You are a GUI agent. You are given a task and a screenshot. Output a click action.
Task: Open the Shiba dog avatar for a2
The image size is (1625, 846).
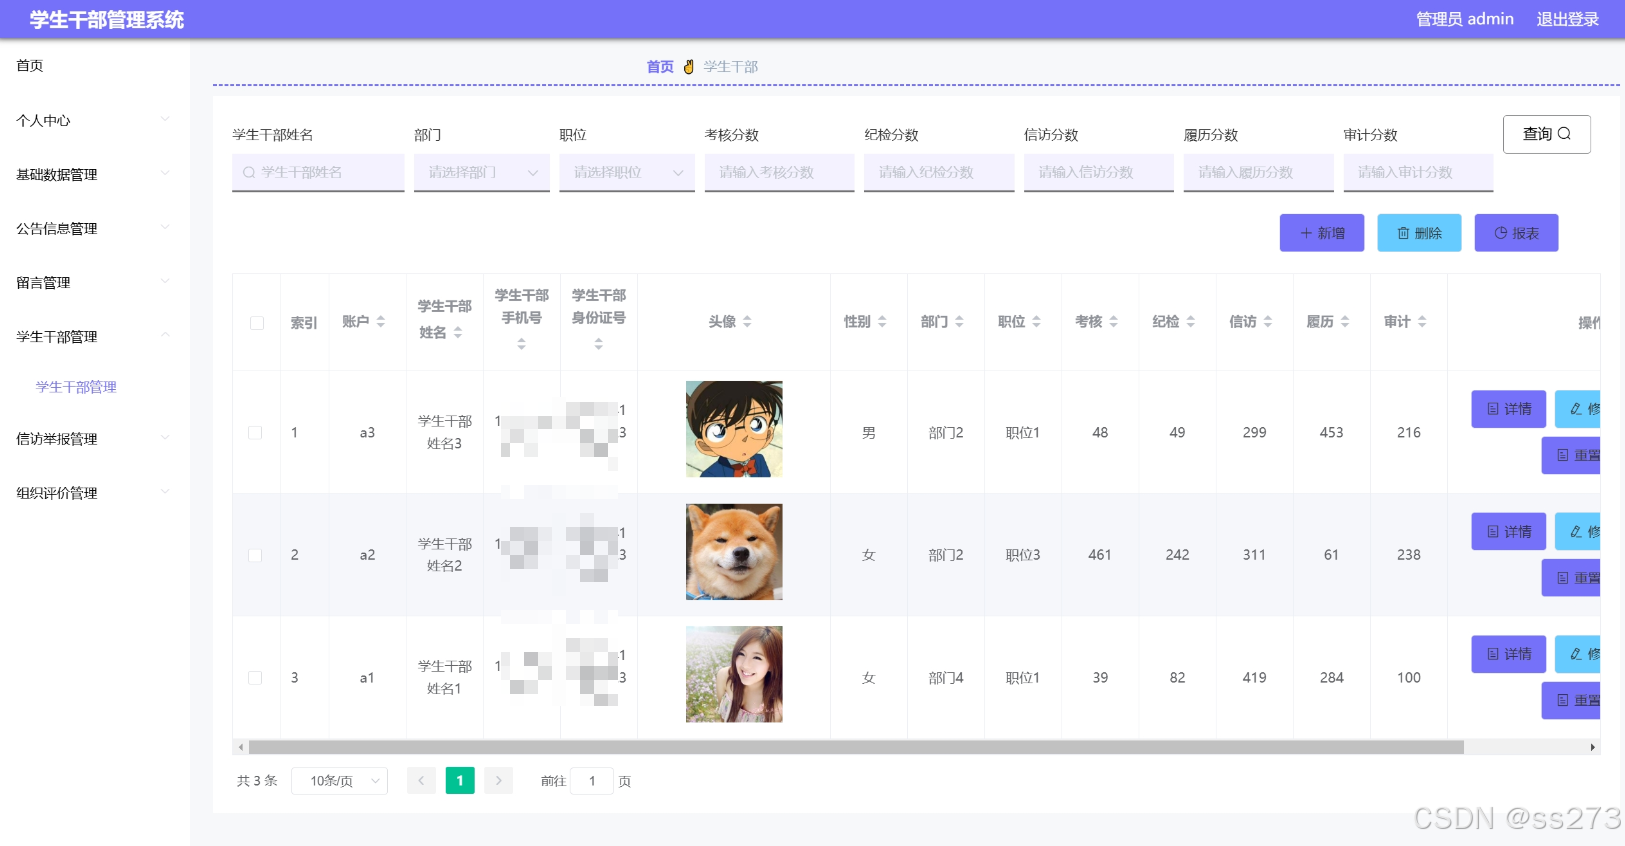point(734,552)
